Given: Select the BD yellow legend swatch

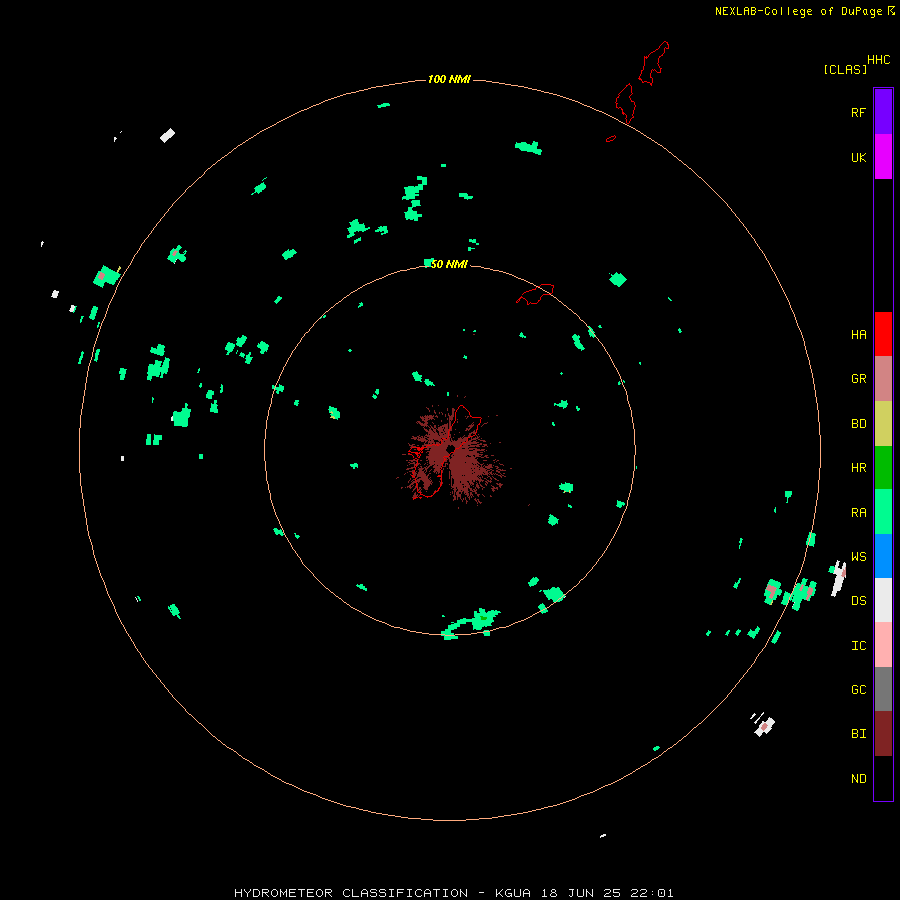Looking at the screenshot, I should 883,424.
